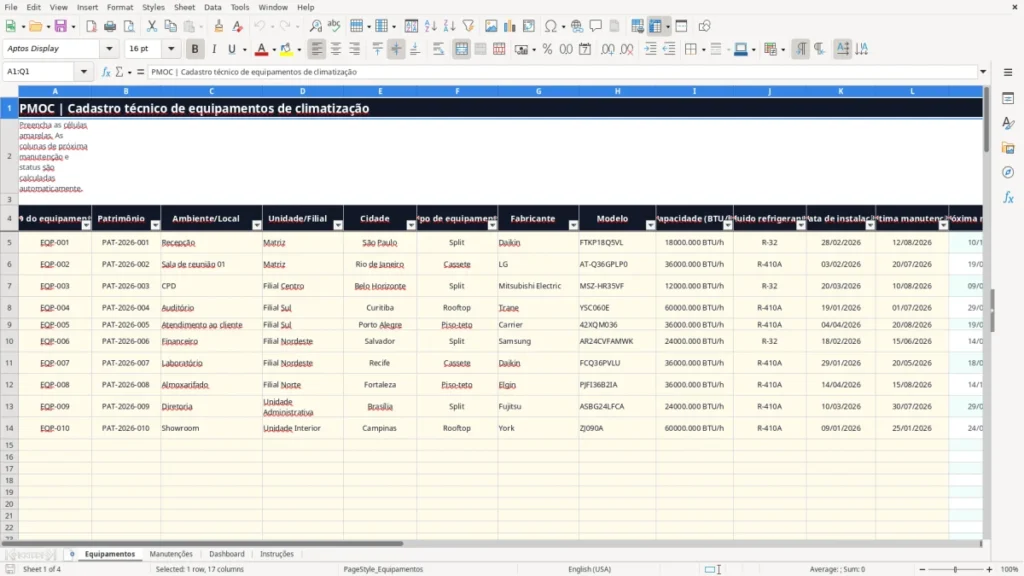Clear direct formatting
1024x576 pixels.
point(238,26)
